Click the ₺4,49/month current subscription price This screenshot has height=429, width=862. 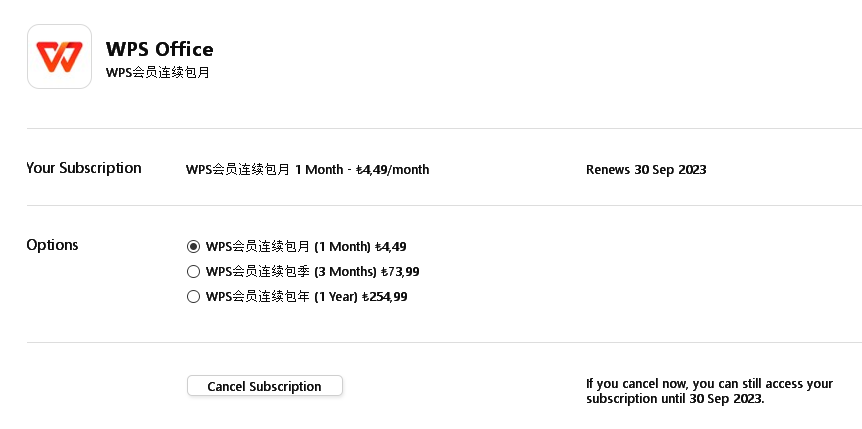pyautogui.click(x=392, y=170)
